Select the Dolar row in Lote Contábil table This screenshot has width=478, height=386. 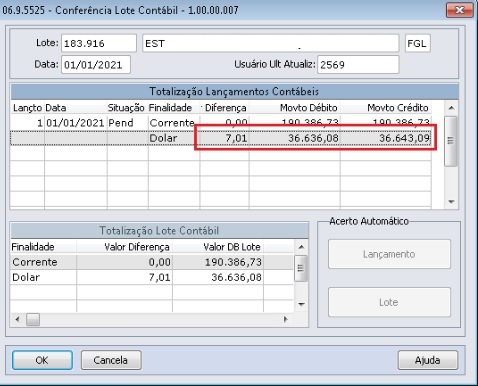(x=152, y=277)
